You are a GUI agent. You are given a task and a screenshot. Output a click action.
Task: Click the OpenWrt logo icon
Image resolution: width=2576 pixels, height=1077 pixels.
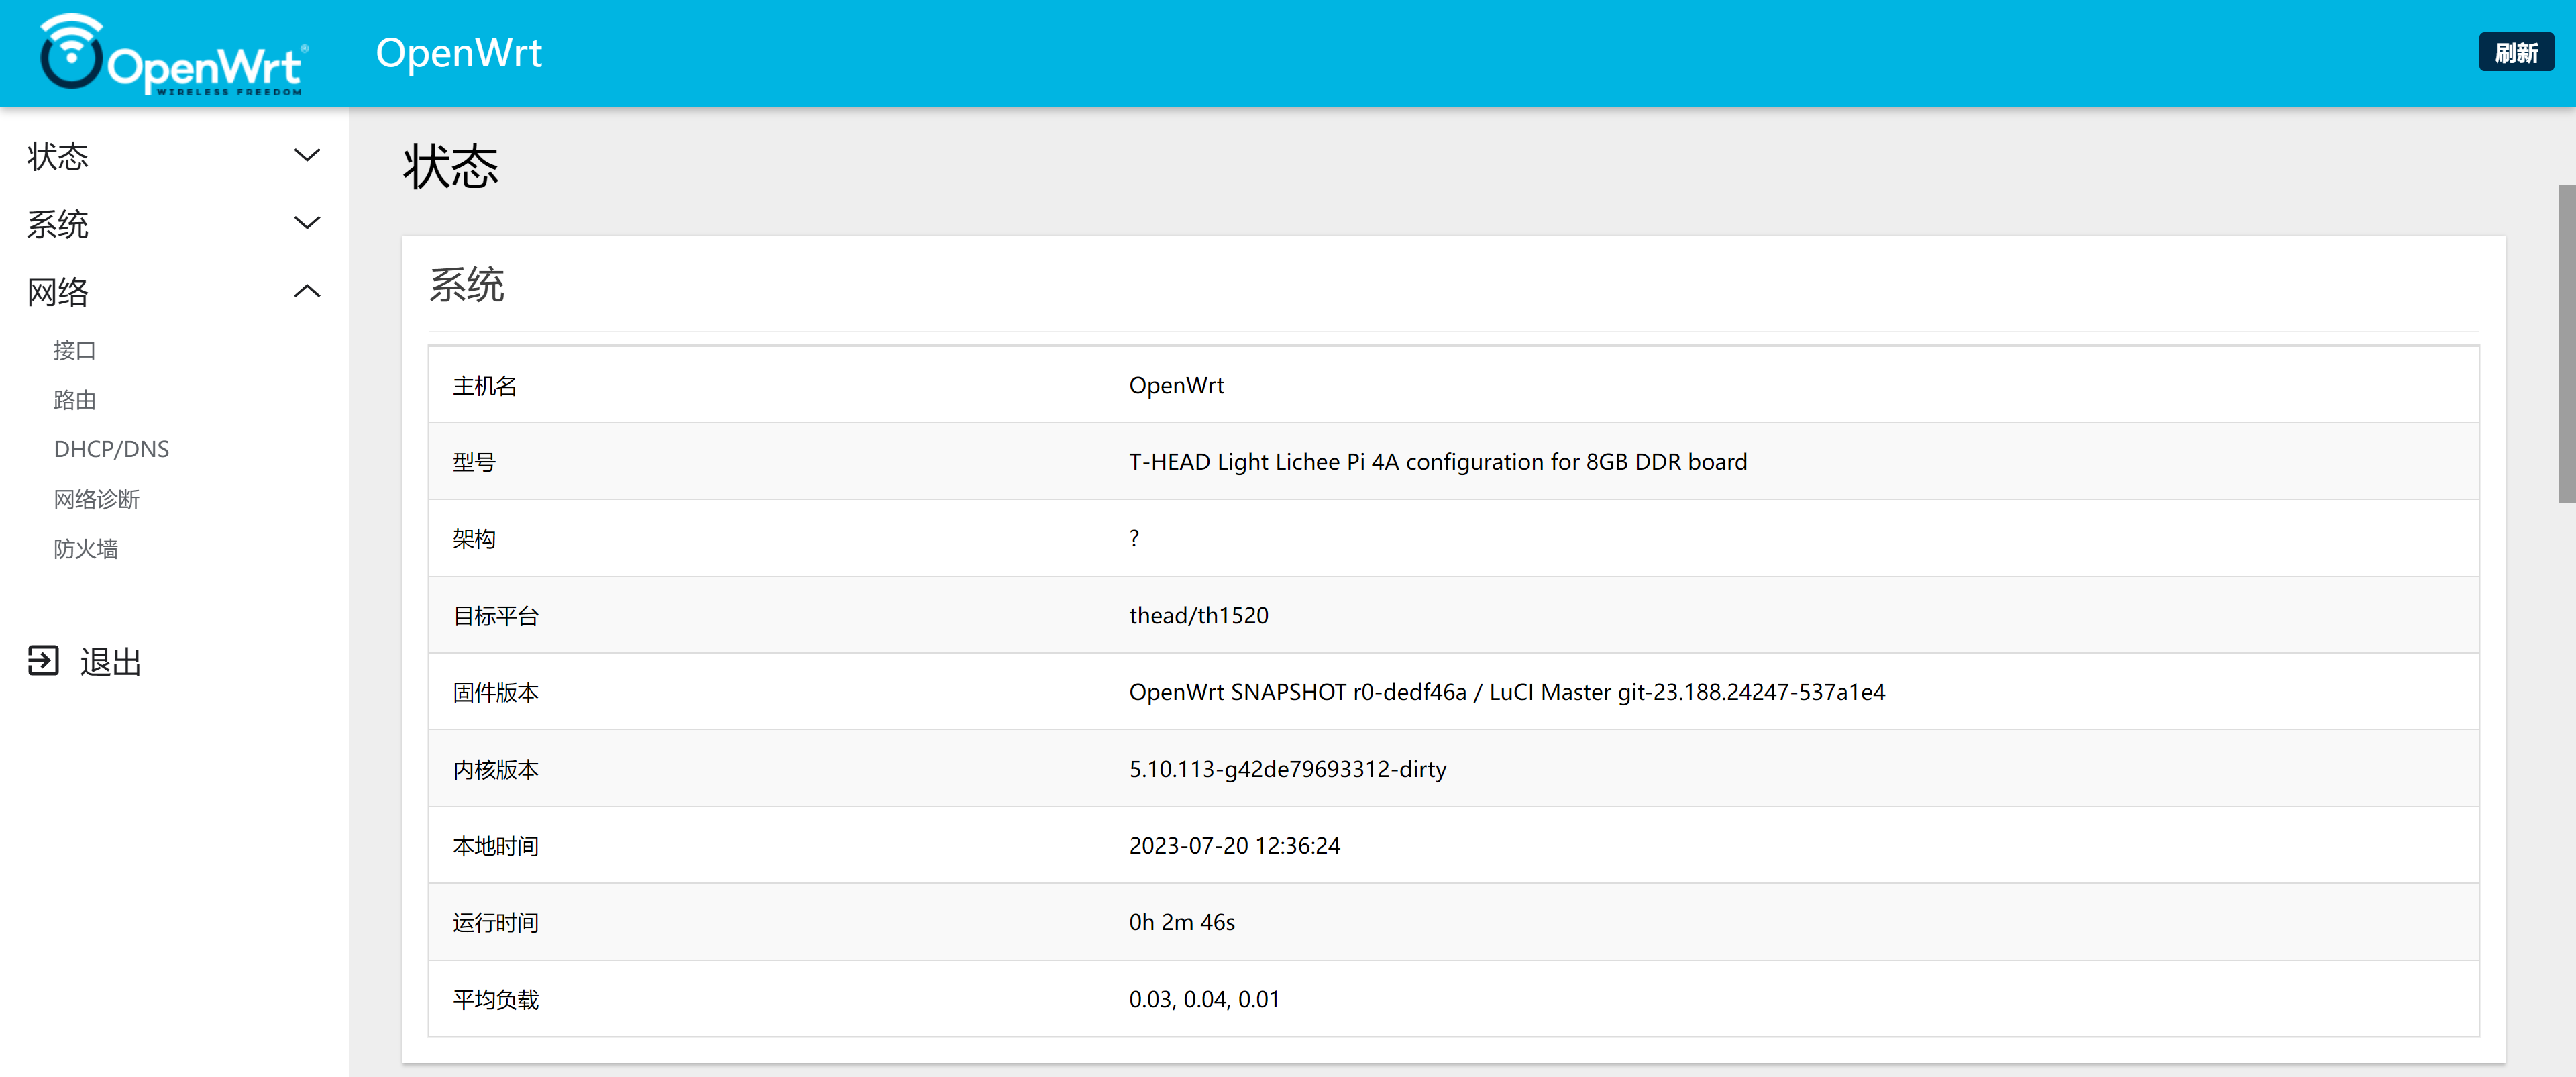click(x=174, y=54)
